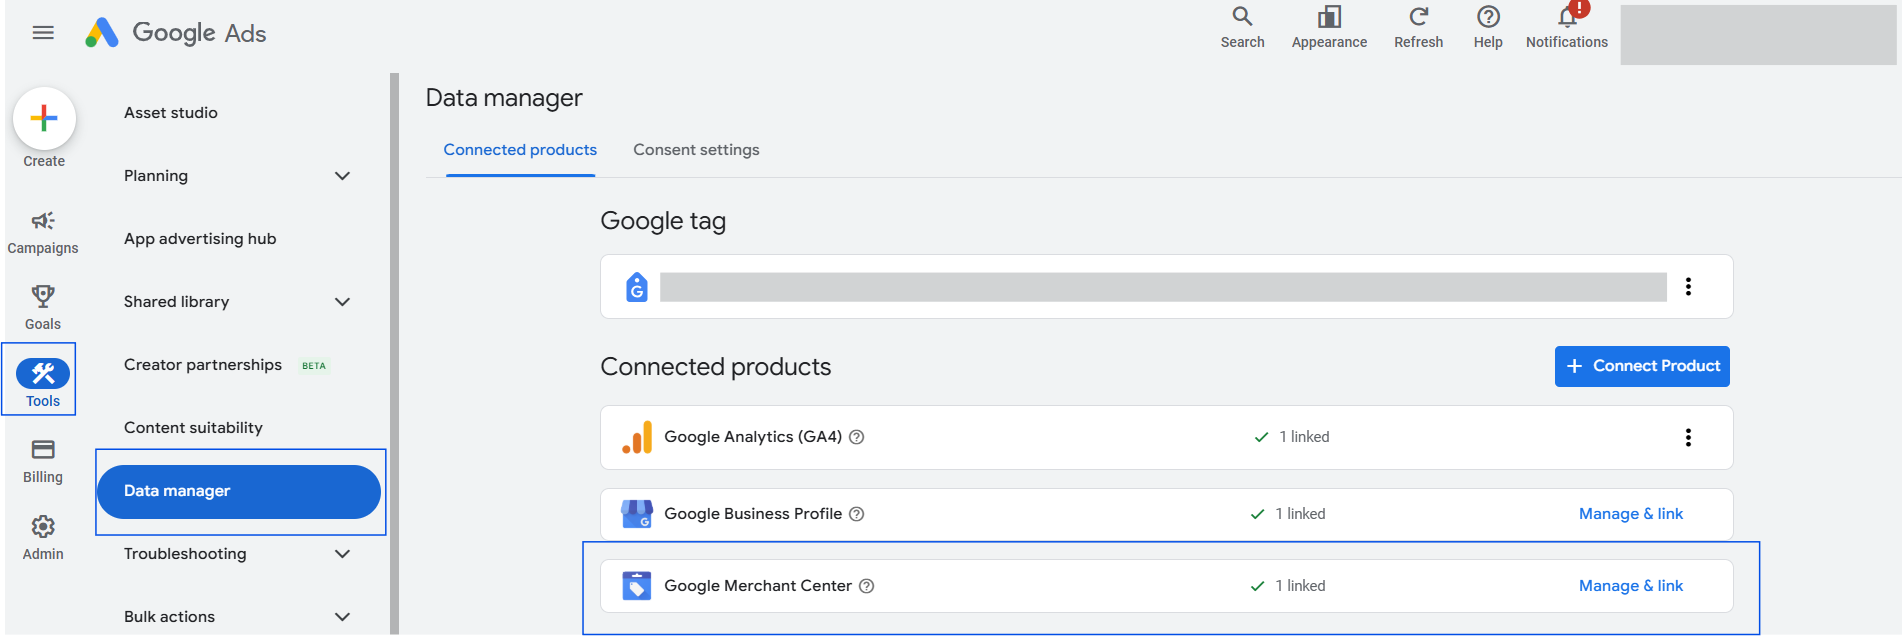Click the Search magnifier icon
The image size is (1902, 636).
click(x=1242, y=17)
